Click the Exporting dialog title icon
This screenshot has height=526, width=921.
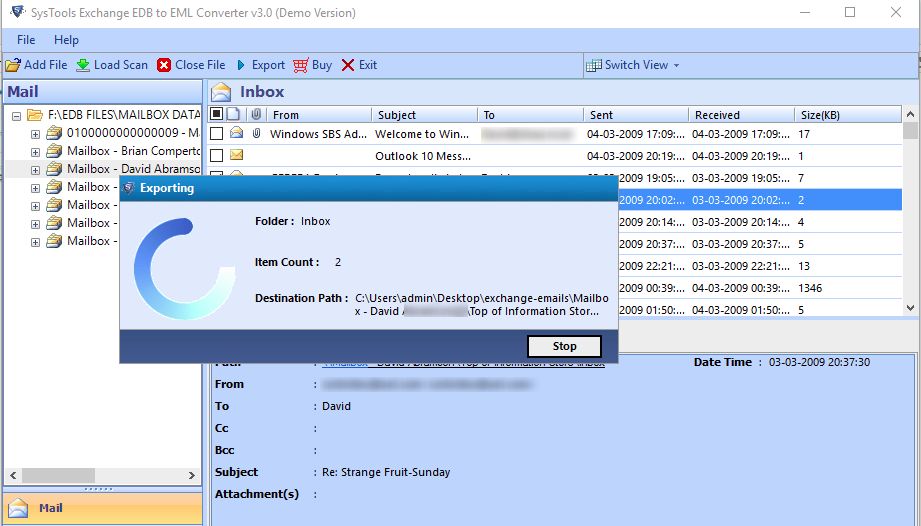(129, 188)
